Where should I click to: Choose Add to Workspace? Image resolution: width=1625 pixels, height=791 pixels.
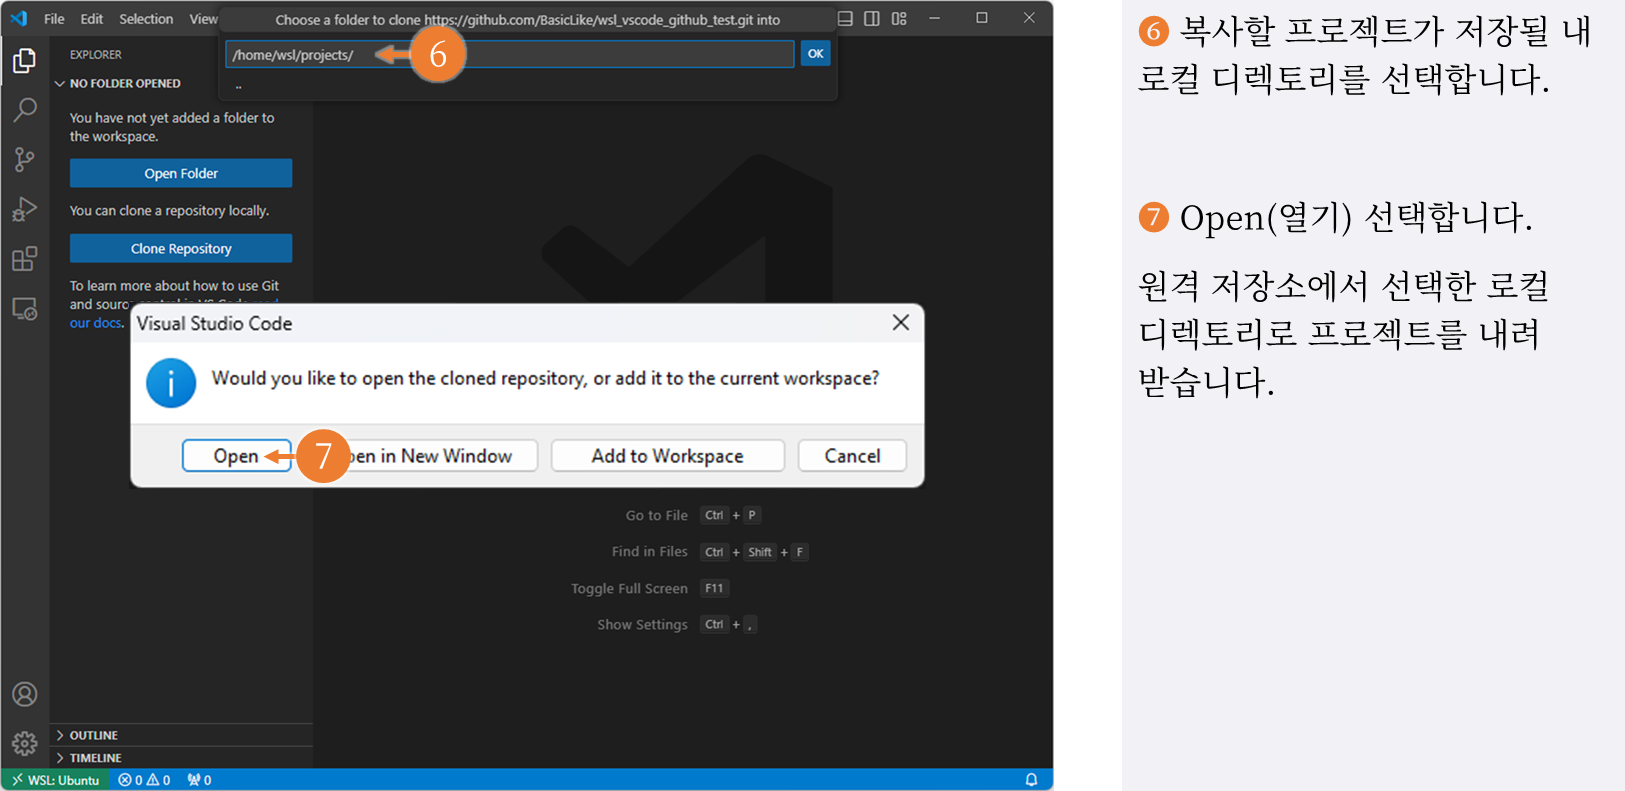667,456
